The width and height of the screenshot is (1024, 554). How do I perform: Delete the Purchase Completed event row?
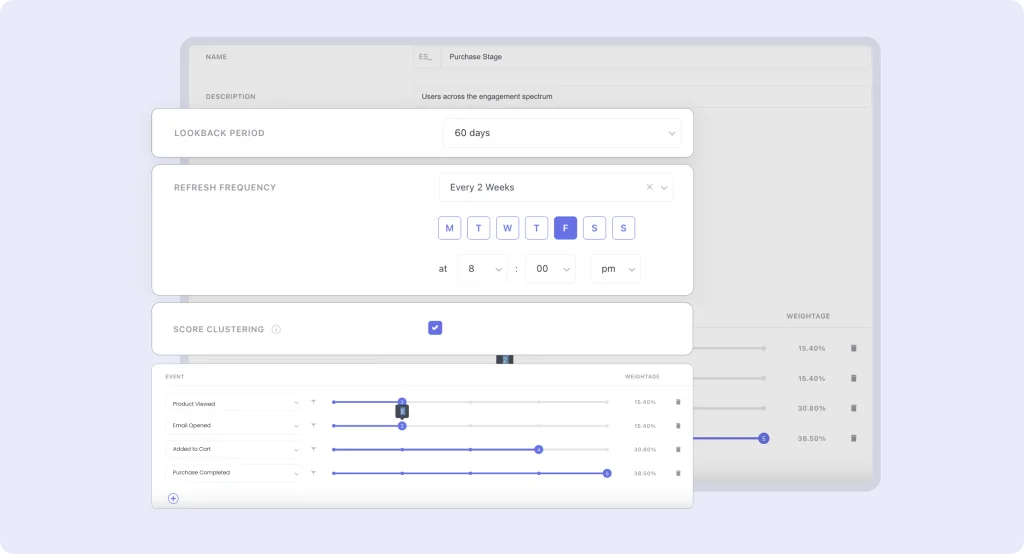[x=678, y=473]
